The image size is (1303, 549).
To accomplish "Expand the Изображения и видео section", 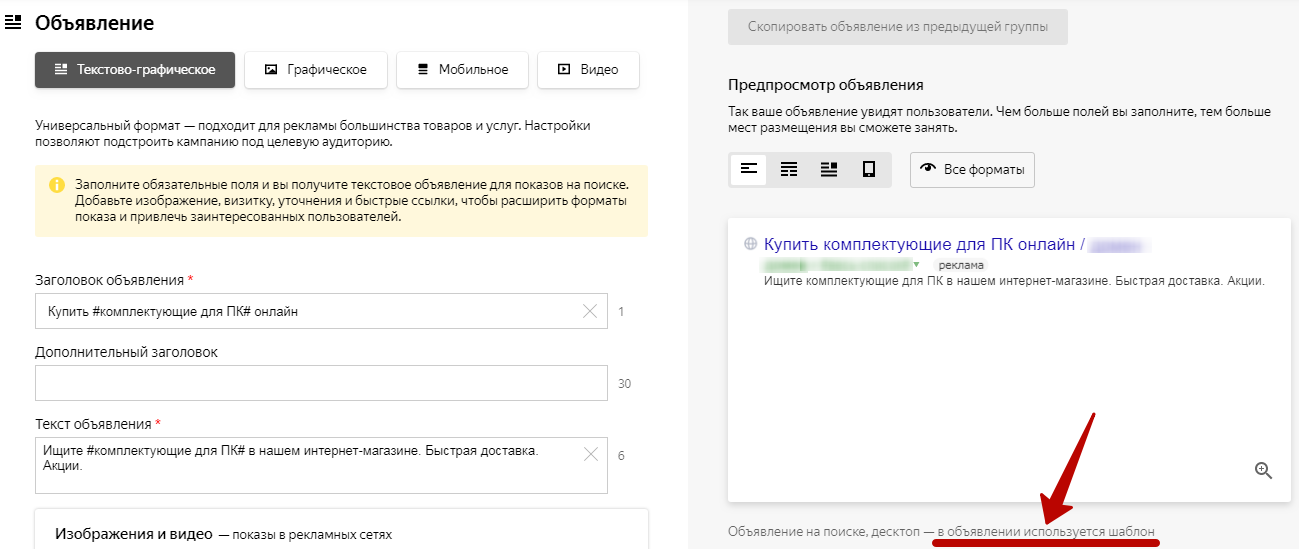I will click(133, 534).
